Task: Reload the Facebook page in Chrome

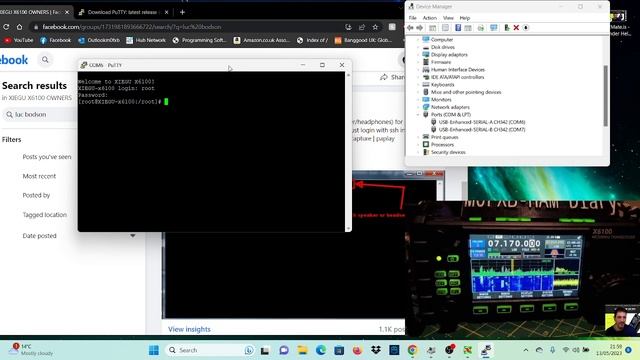Action: click(x=6, y=27)
